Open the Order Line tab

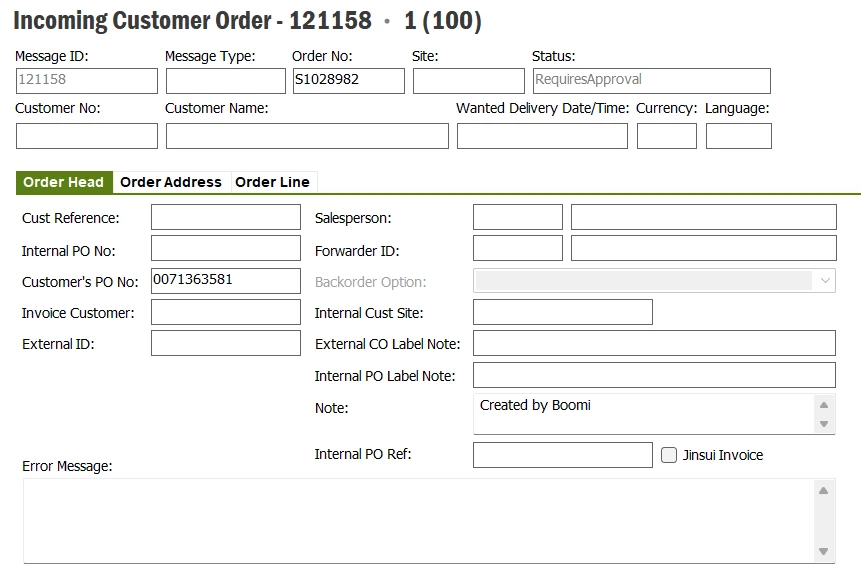[272, 182]
